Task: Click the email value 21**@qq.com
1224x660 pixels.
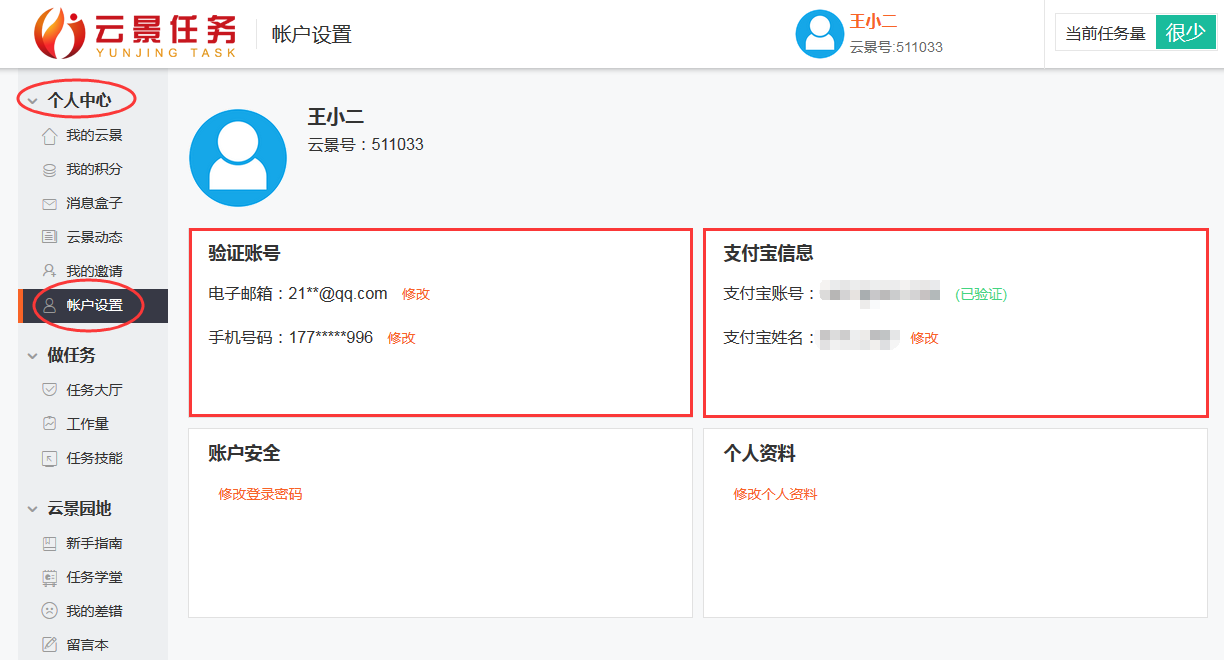Action: pos(338,293)
